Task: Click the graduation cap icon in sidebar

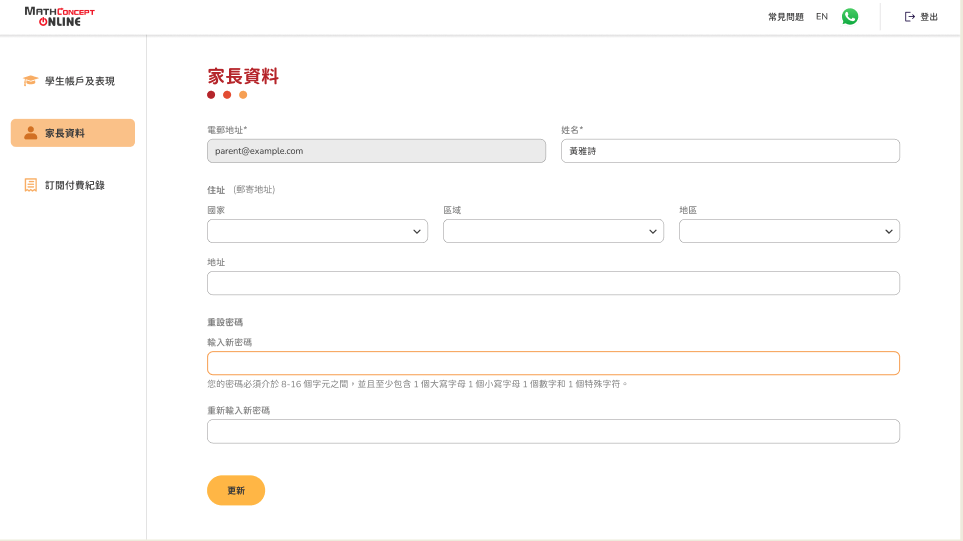Action: [30, 81]
